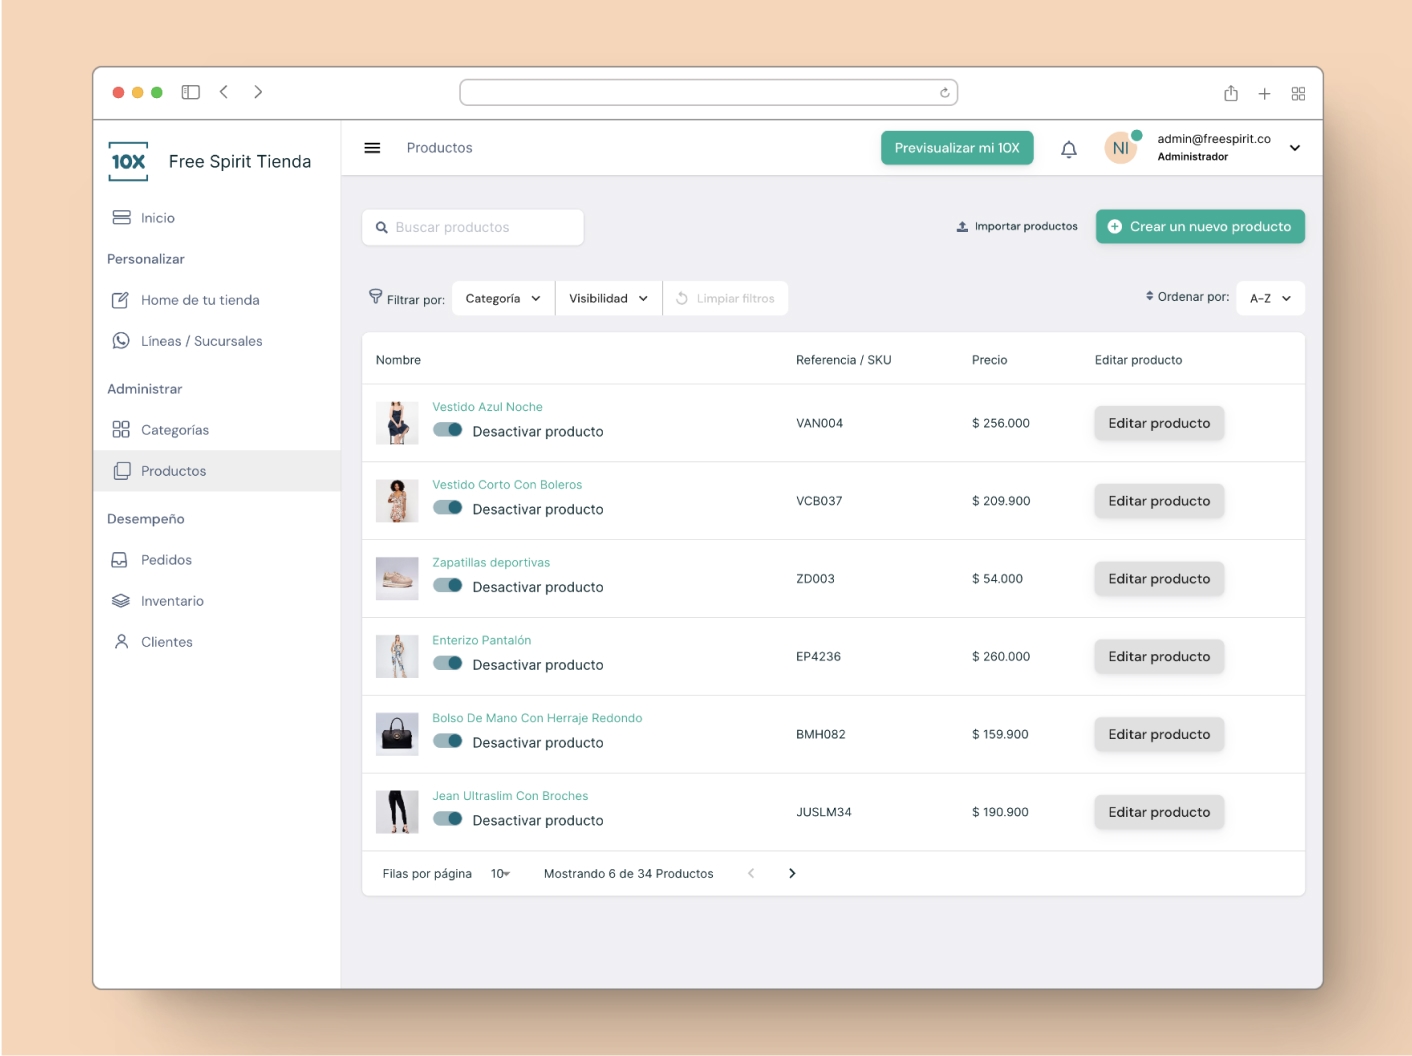Click the 10X logo icon
1412x1056 pixels.
128,161
